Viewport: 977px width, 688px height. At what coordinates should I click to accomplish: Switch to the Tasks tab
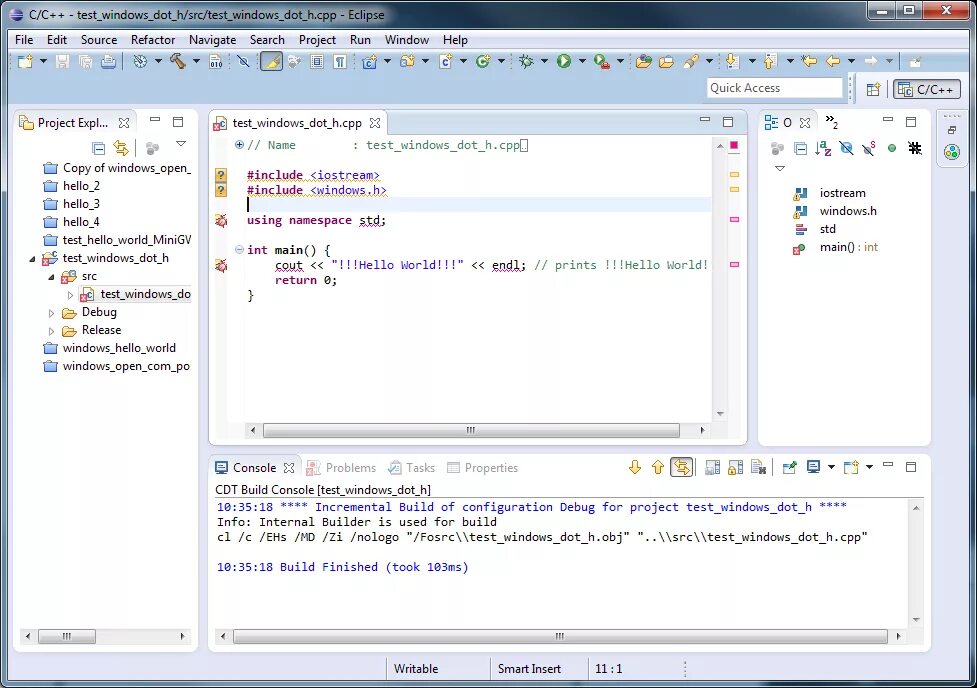coord(412,467)
